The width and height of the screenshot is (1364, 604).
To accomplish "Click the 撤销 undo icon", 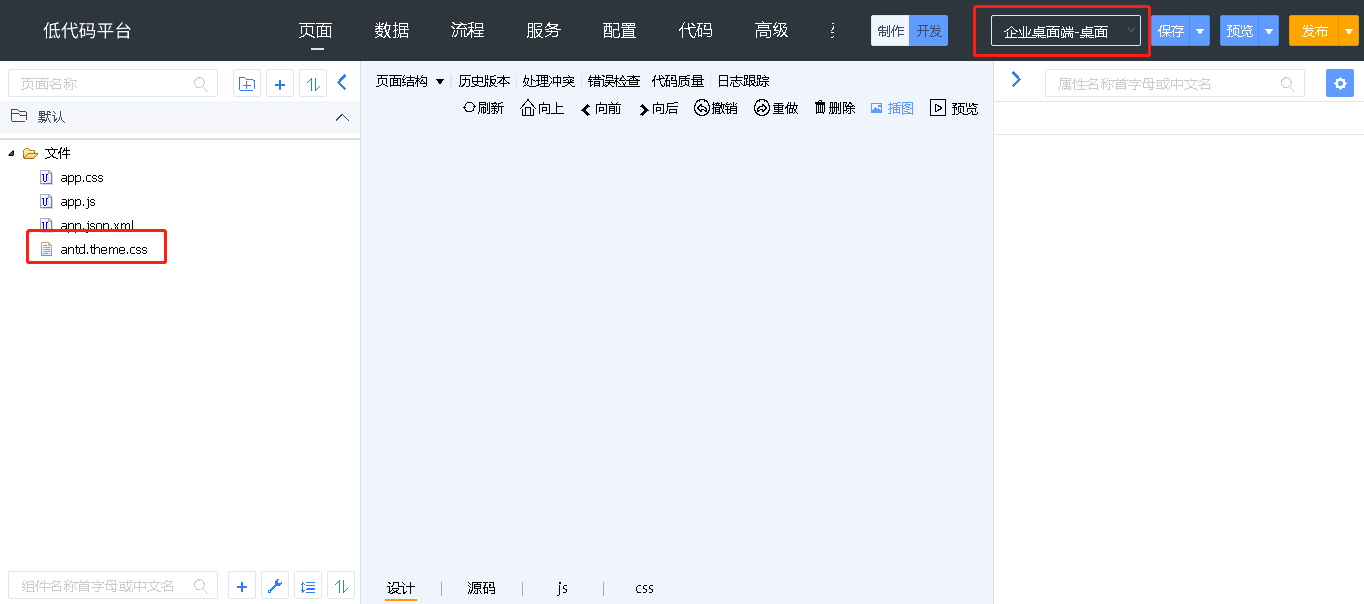I will pyautogui.click(x=702, y=108).
